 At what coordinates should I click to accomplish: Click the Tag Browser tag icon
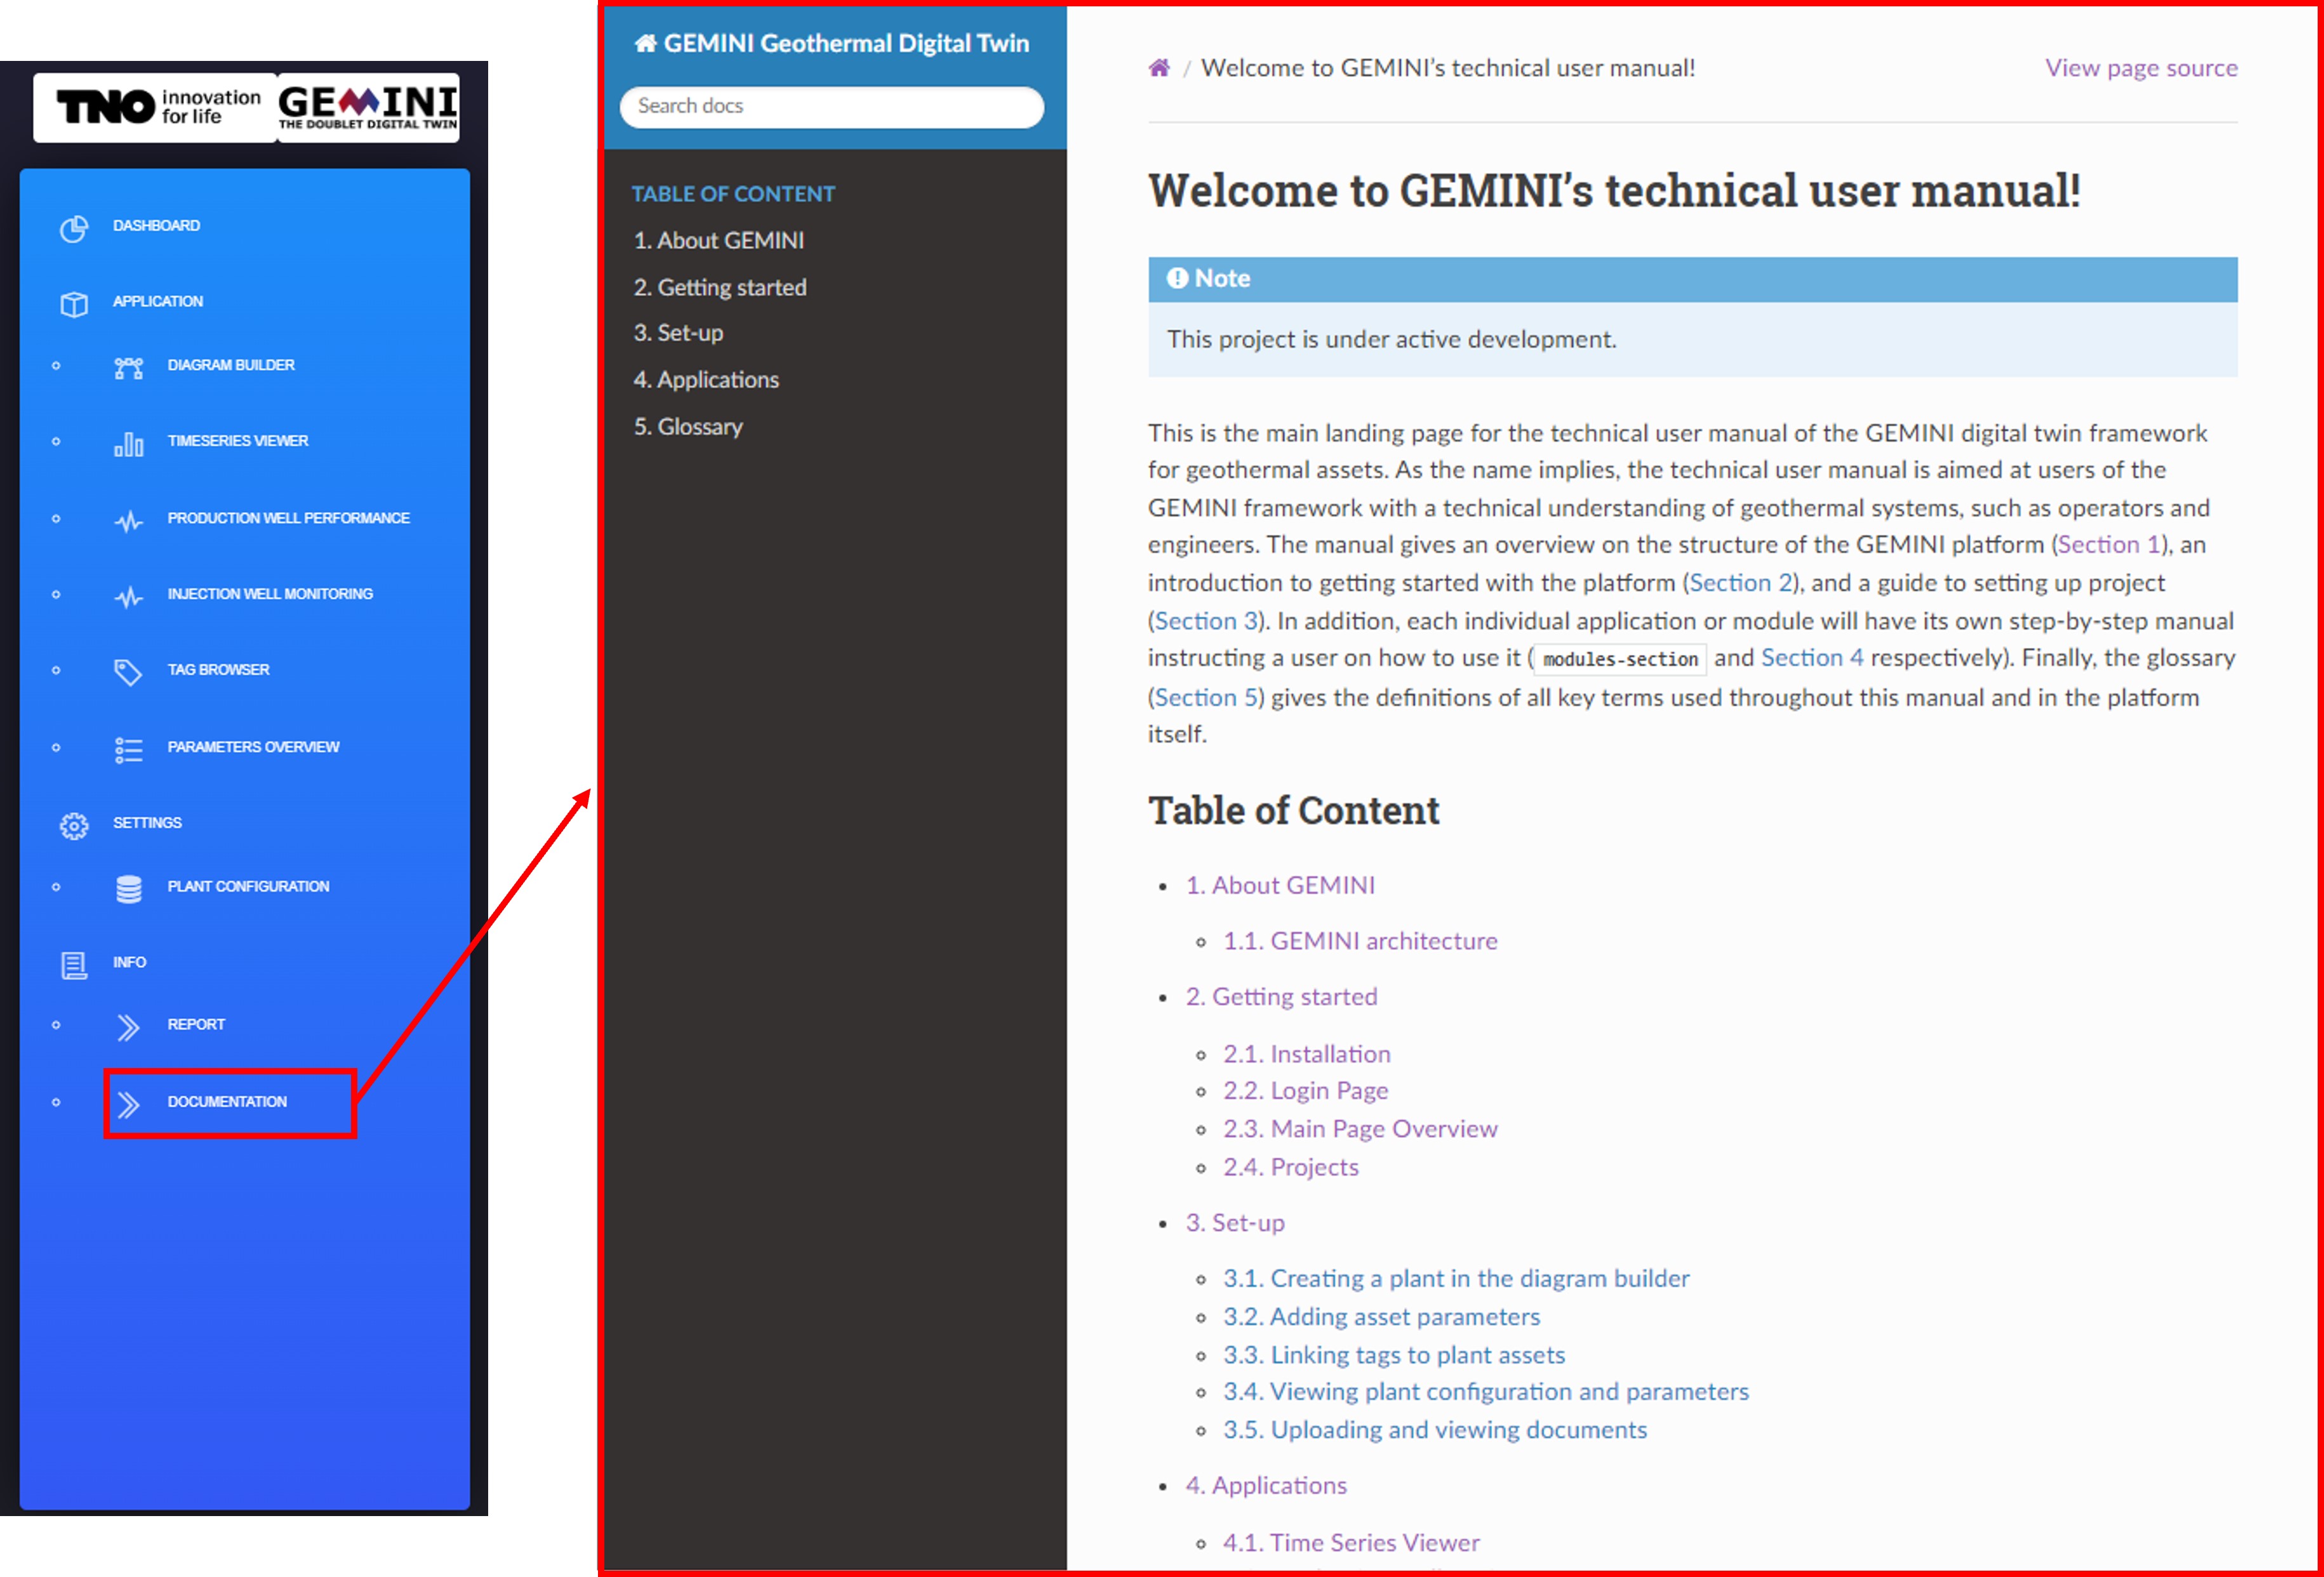128,672
